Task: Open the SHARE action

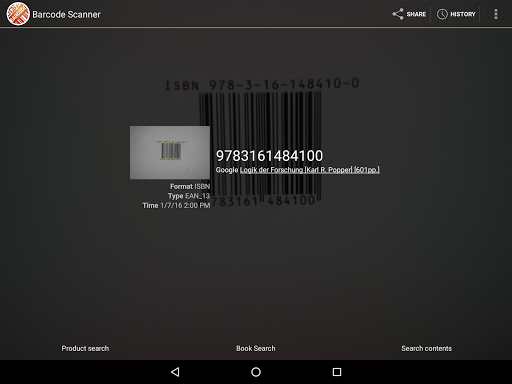Action: click(409, 14)
